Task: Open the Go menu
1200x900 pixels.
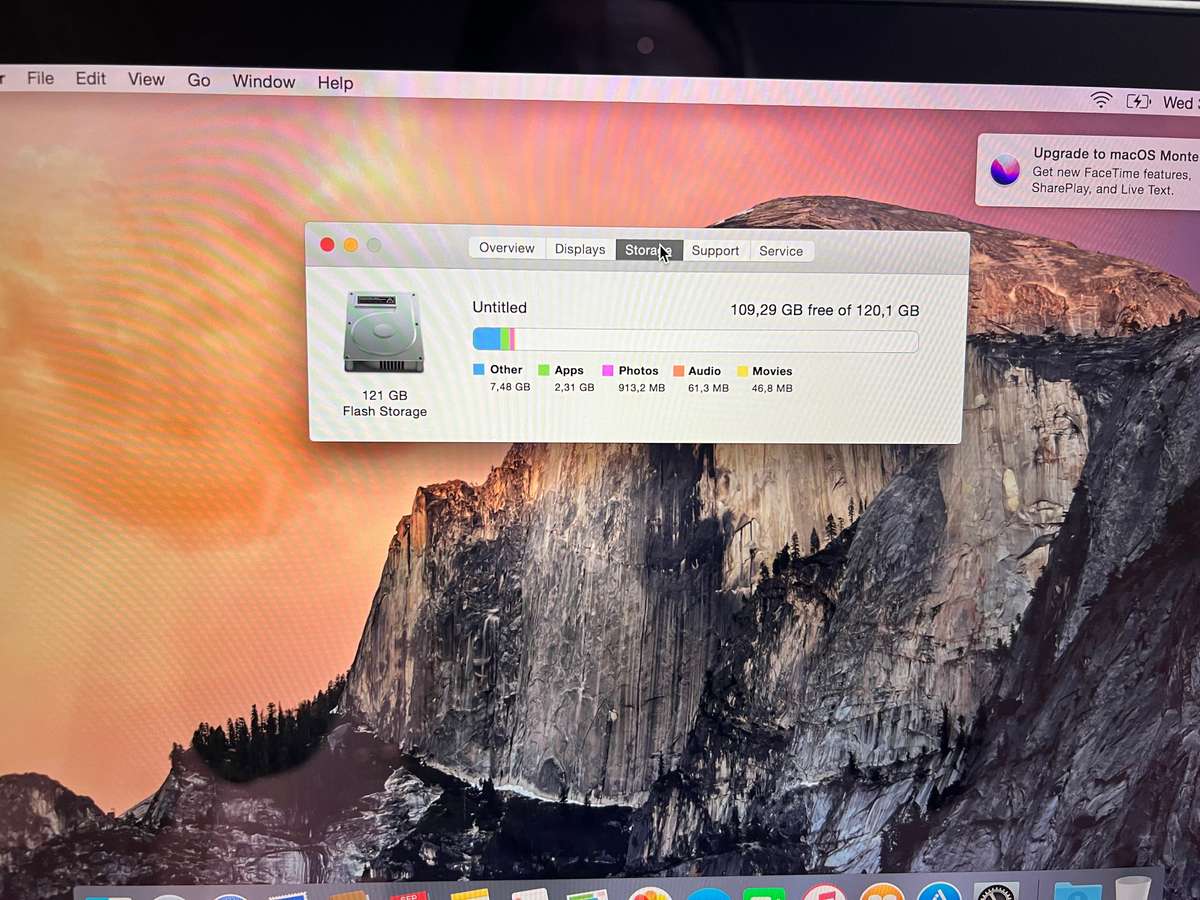Action: 198,80
